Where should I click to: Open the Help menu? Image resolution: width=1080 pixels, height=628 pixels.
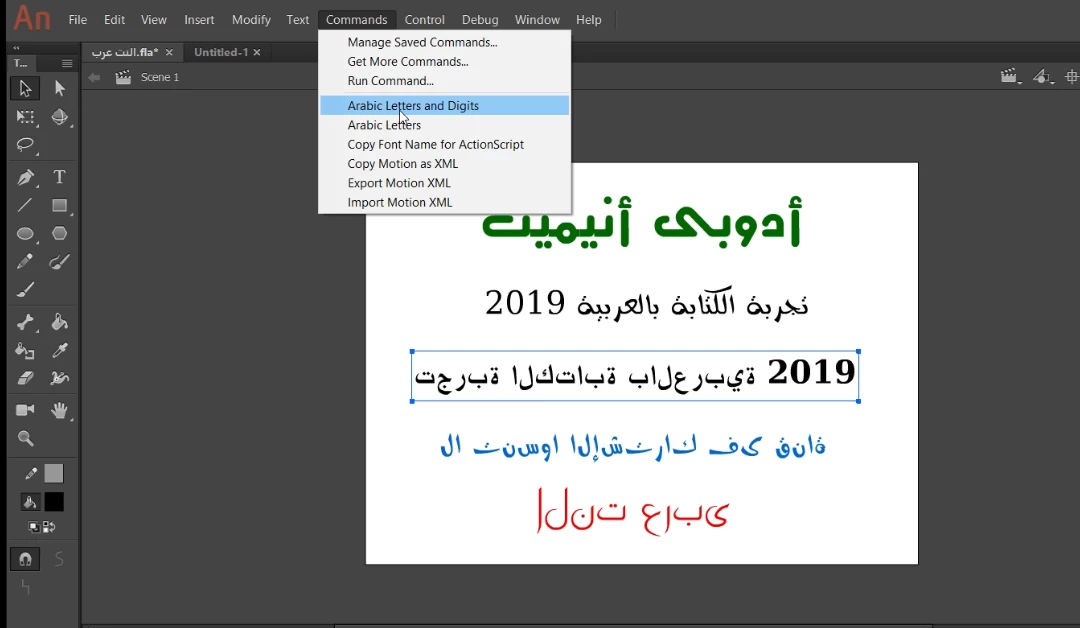point(589,20)
